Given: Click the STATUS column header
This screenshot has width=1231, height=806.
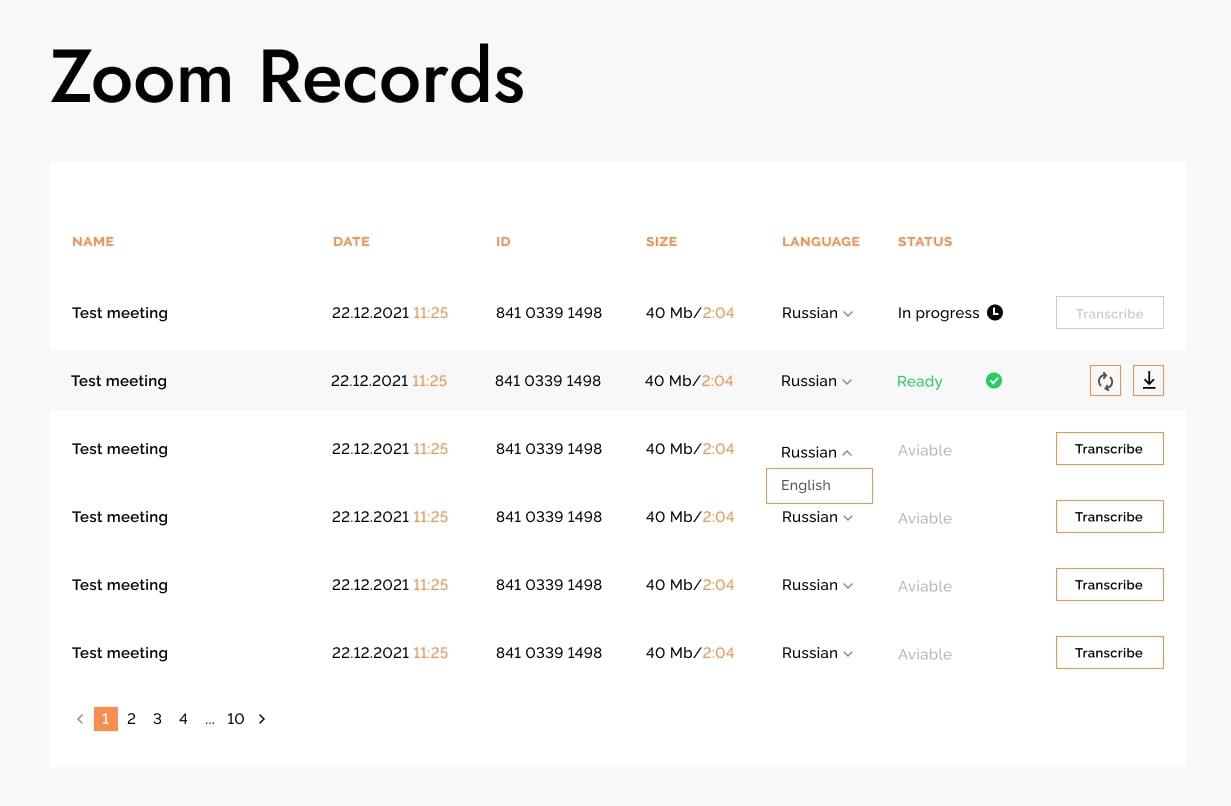Looking at the screenshot, I should (925, 242).
